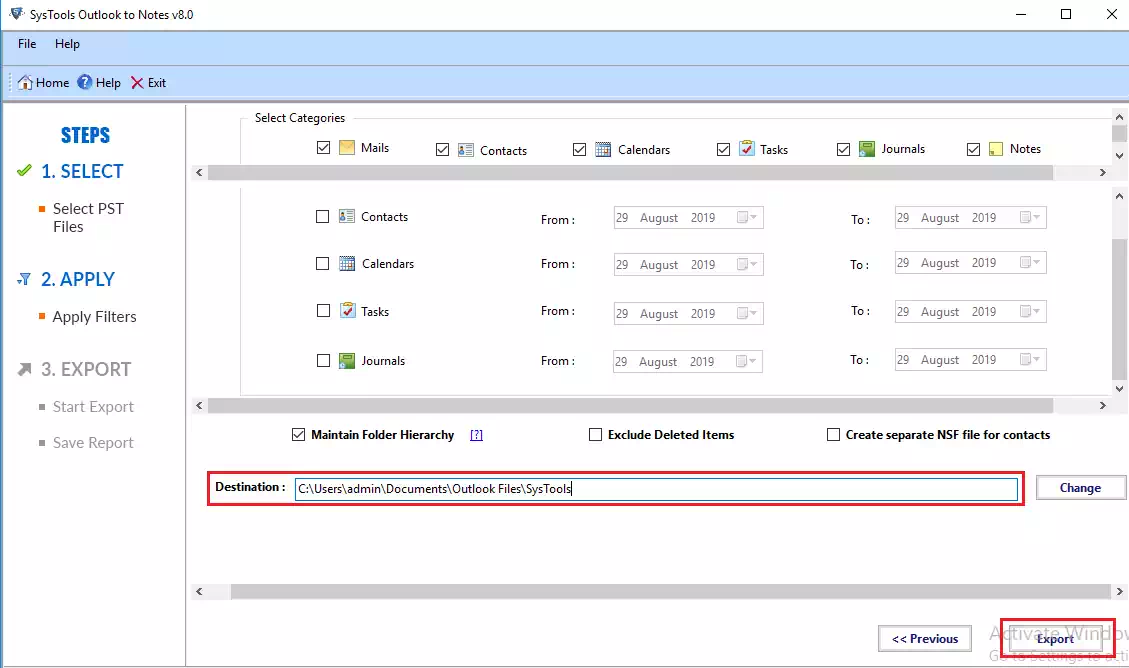
Task: Open Contacts From date picker dropdown
Action: coord(747,217)
